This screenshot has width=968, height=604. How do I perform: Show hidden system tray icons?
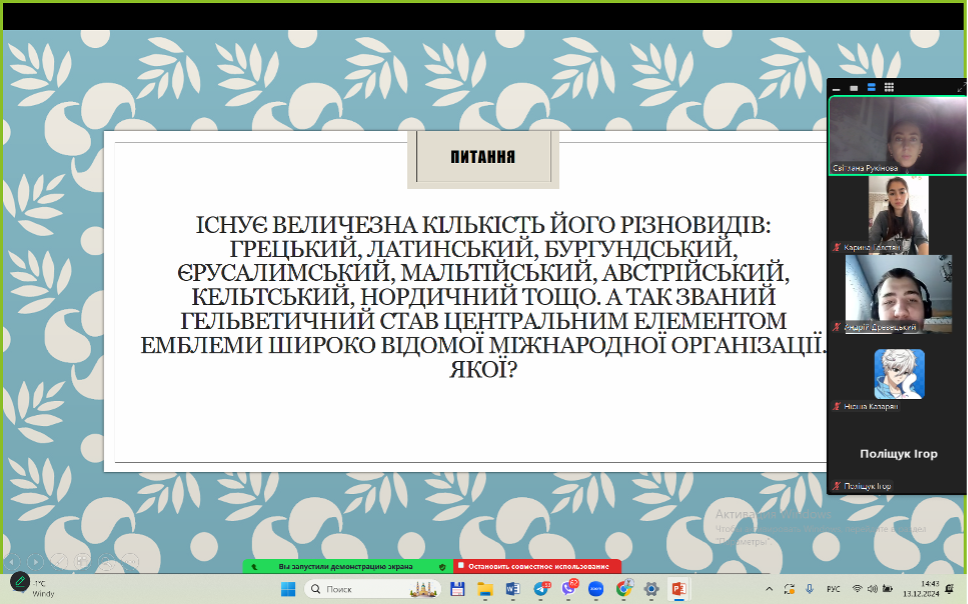point(768,589)
